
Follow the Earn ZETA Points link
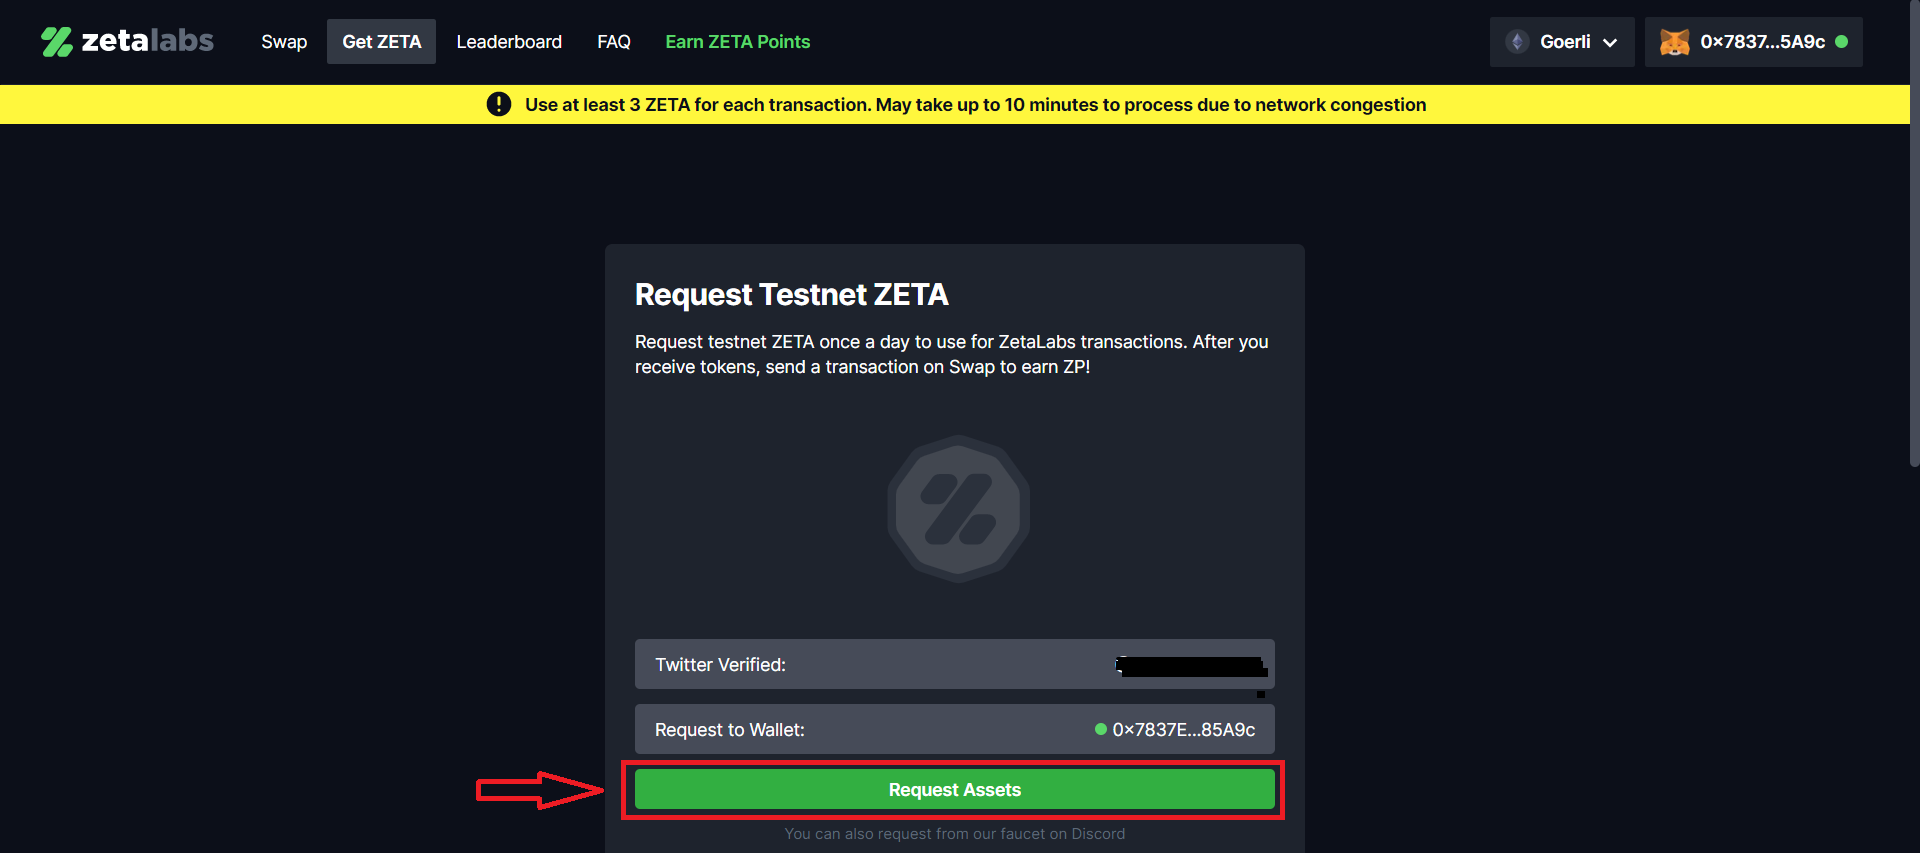738,42
